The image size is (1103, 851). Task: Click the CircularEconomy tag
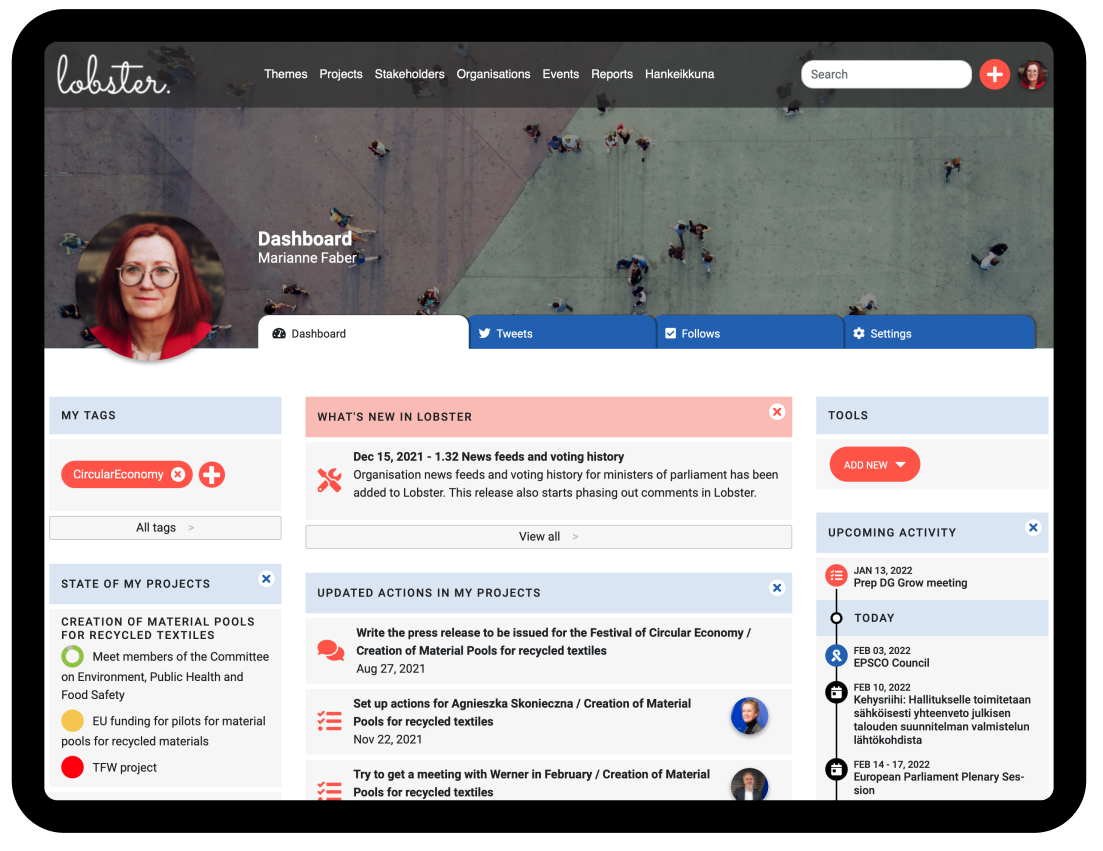click(118, 475)
